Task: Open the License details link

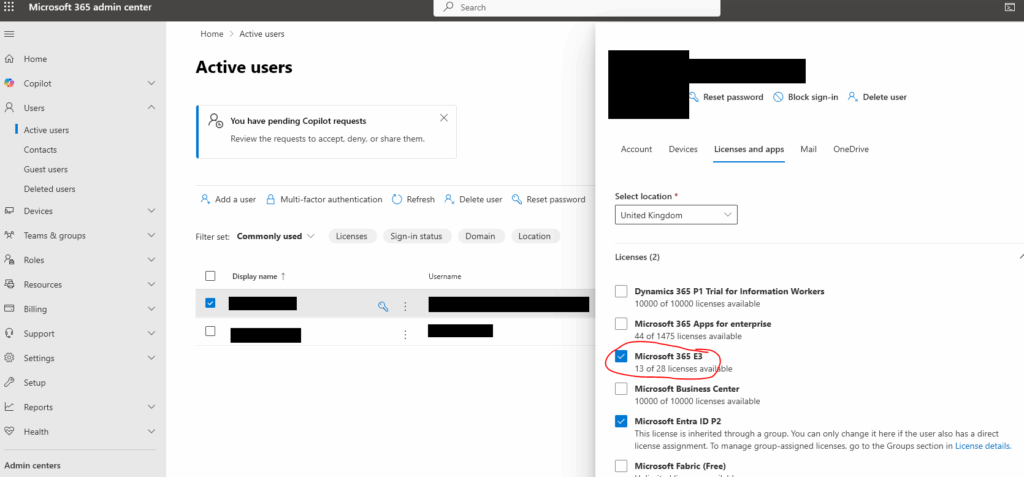Action: tap(982, 446)
